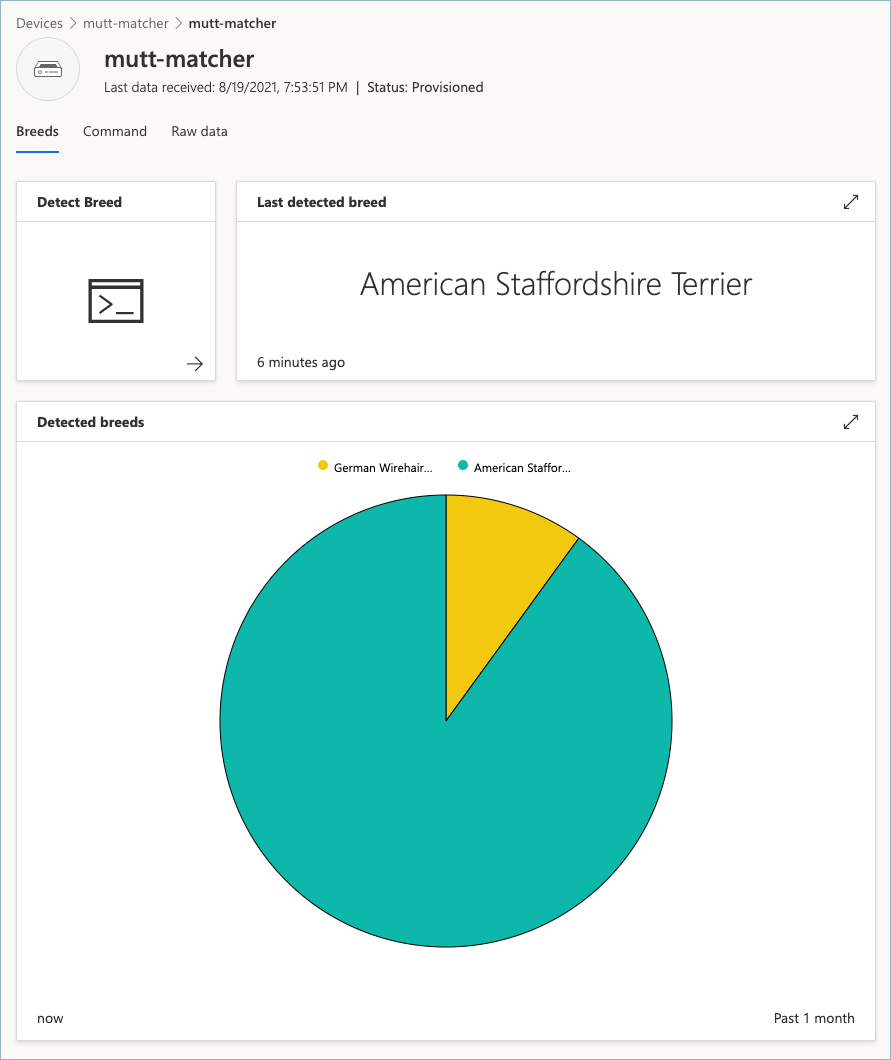Click the Status: Provisioned text
This screenshot has width=891, height=1060.
click(425, 87)
